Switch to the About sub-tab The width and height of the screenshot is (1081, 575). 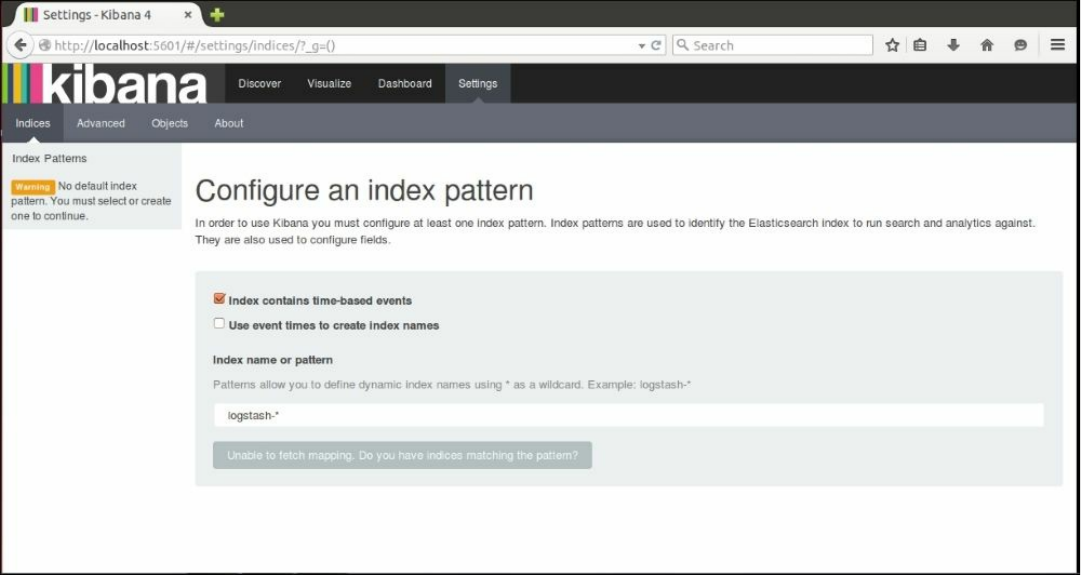coord(229,123)
